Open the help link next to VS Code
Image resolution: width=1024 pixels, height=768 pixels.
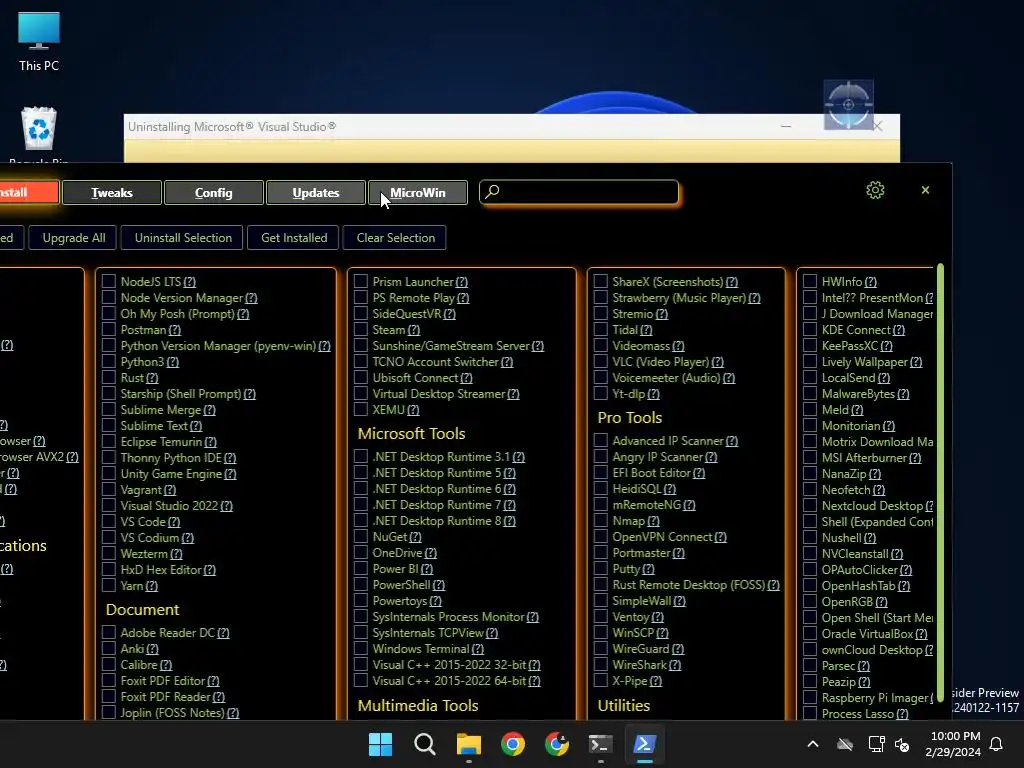pos(174,522)
